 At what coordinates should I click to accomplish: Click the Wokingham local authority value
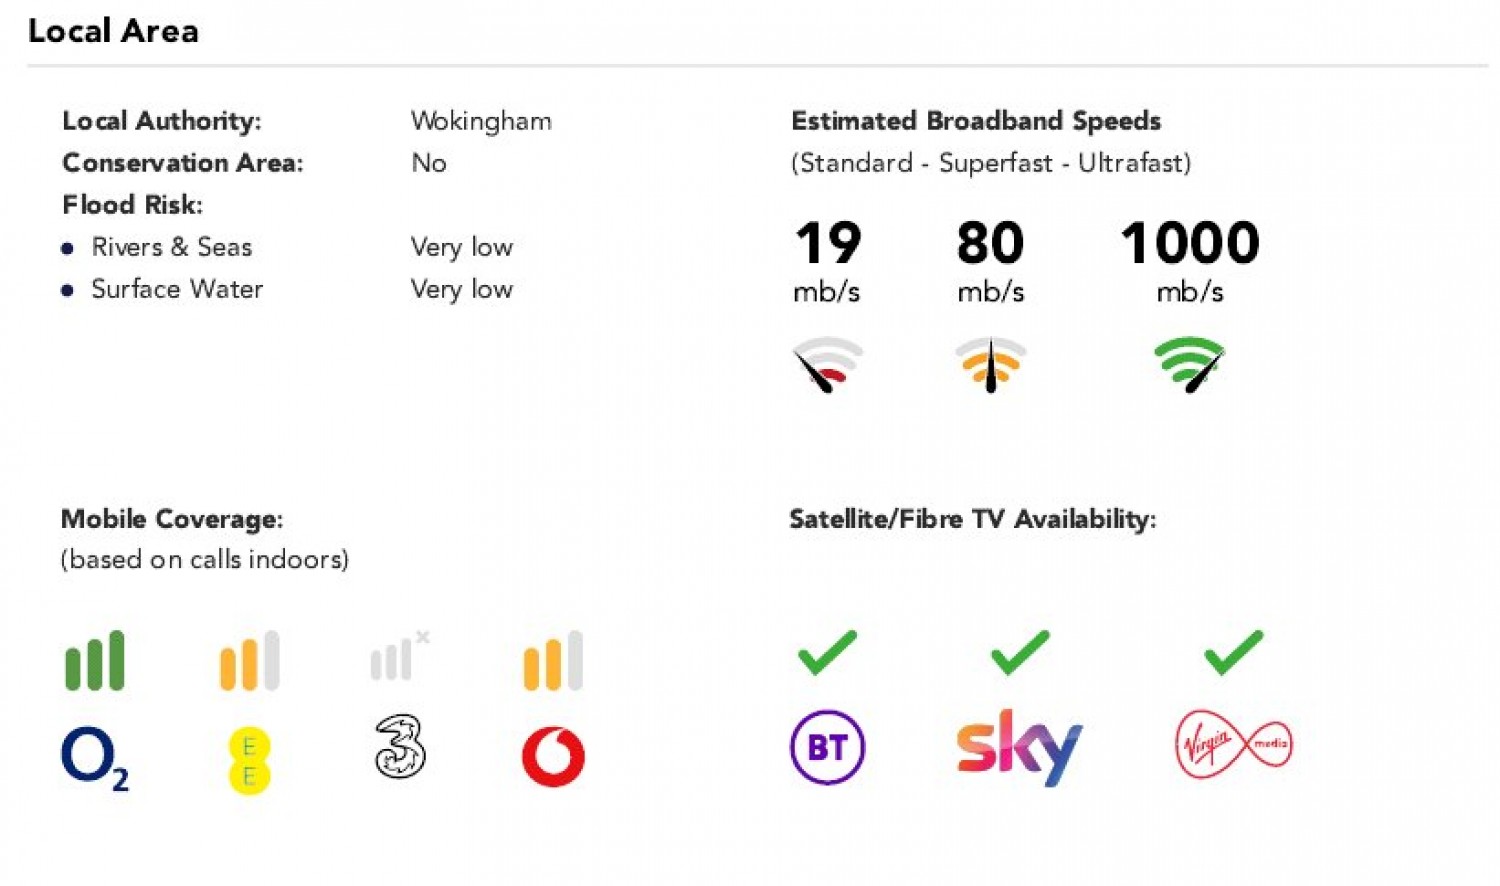point(481,121)
